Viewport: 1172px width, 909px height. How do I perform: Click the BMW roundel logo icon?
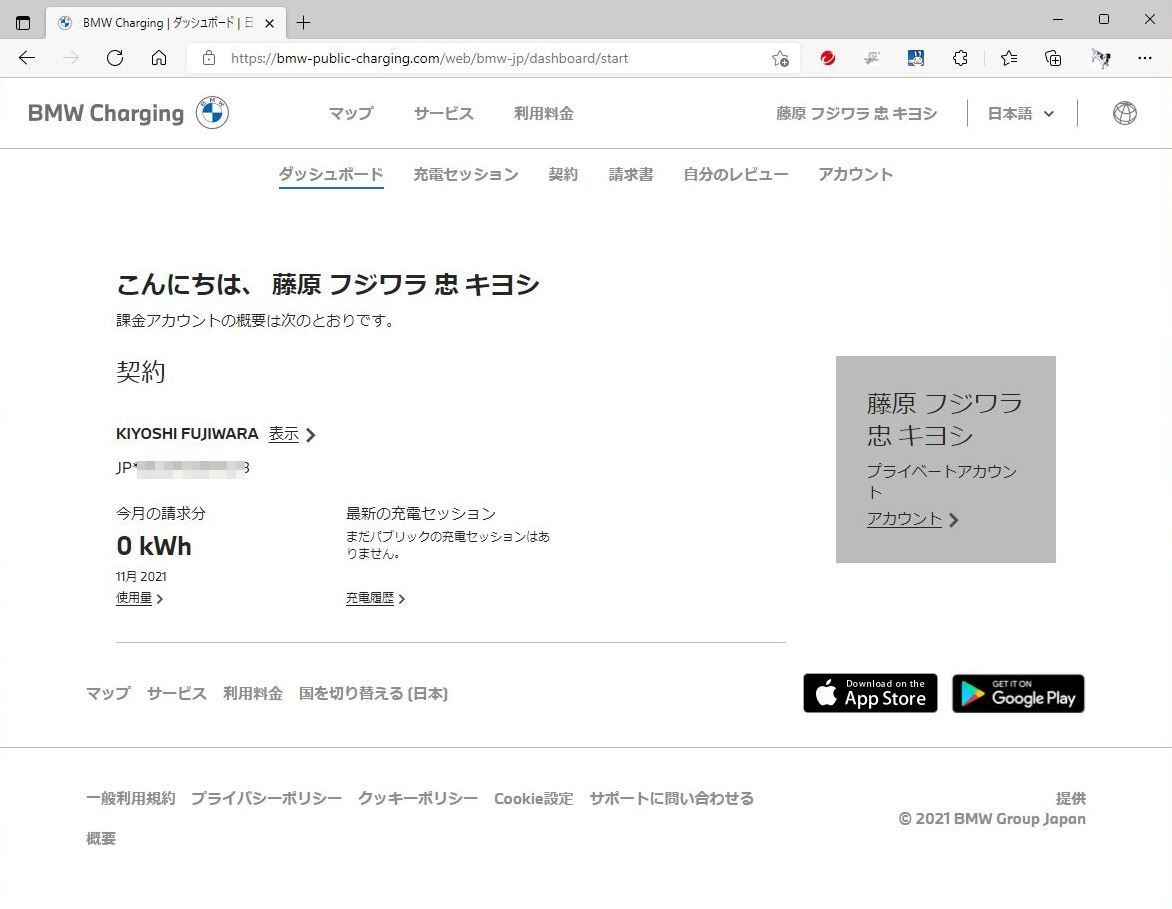(212, 113)
